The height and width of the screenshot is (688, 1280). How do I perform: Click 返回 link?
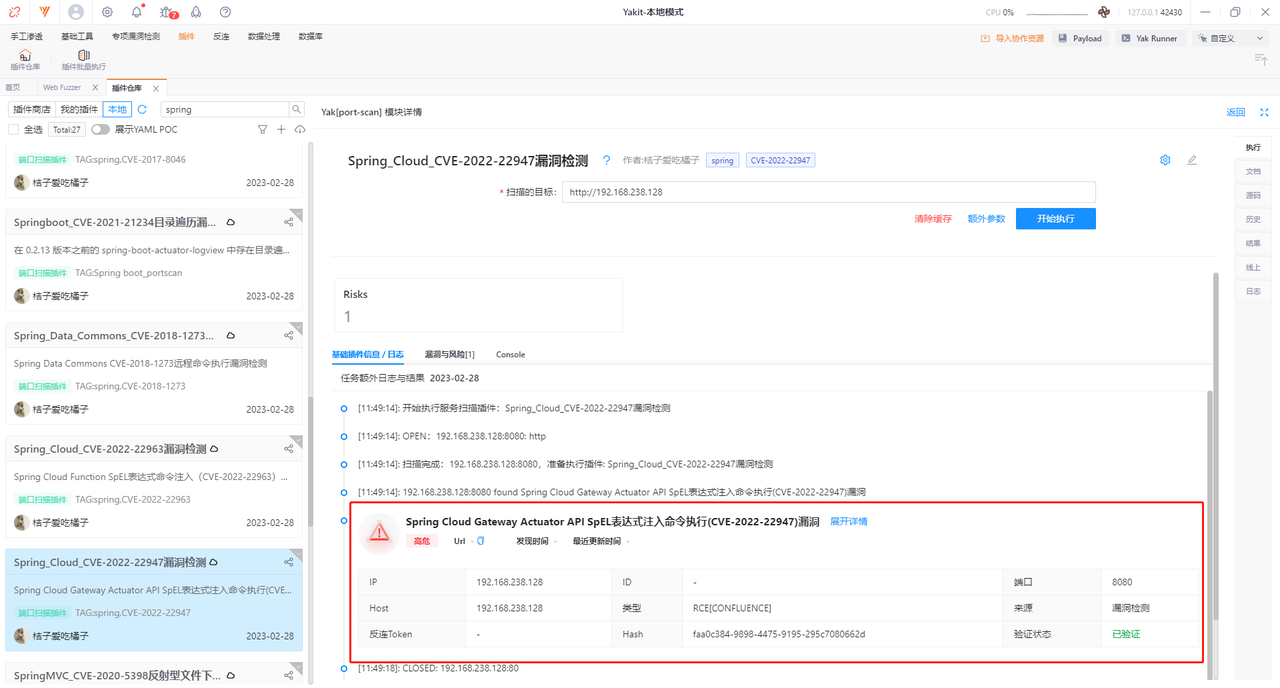click(x=1236, y=112)
